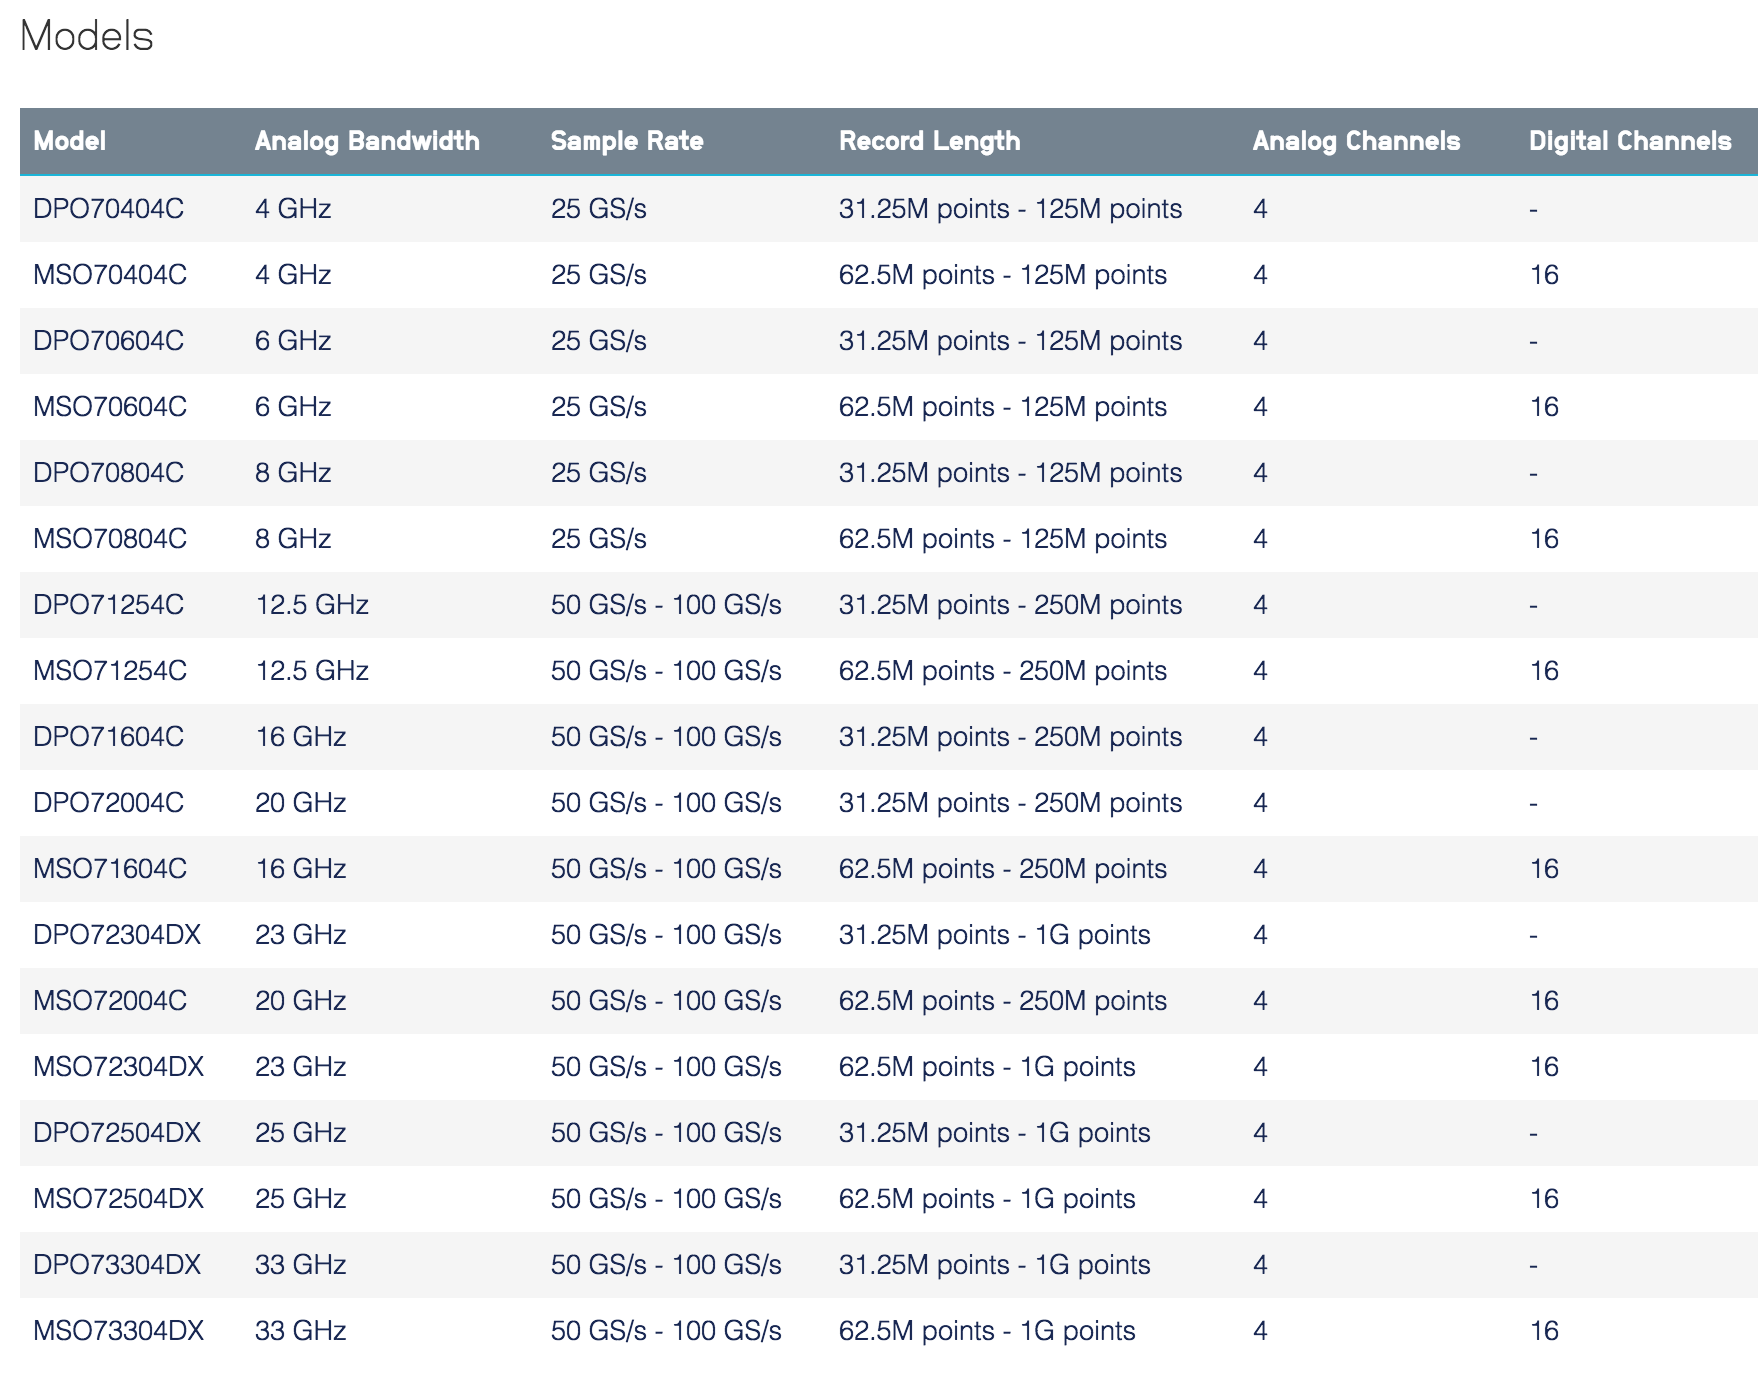Select the MSO73304DX model name

coord(118,1331)
